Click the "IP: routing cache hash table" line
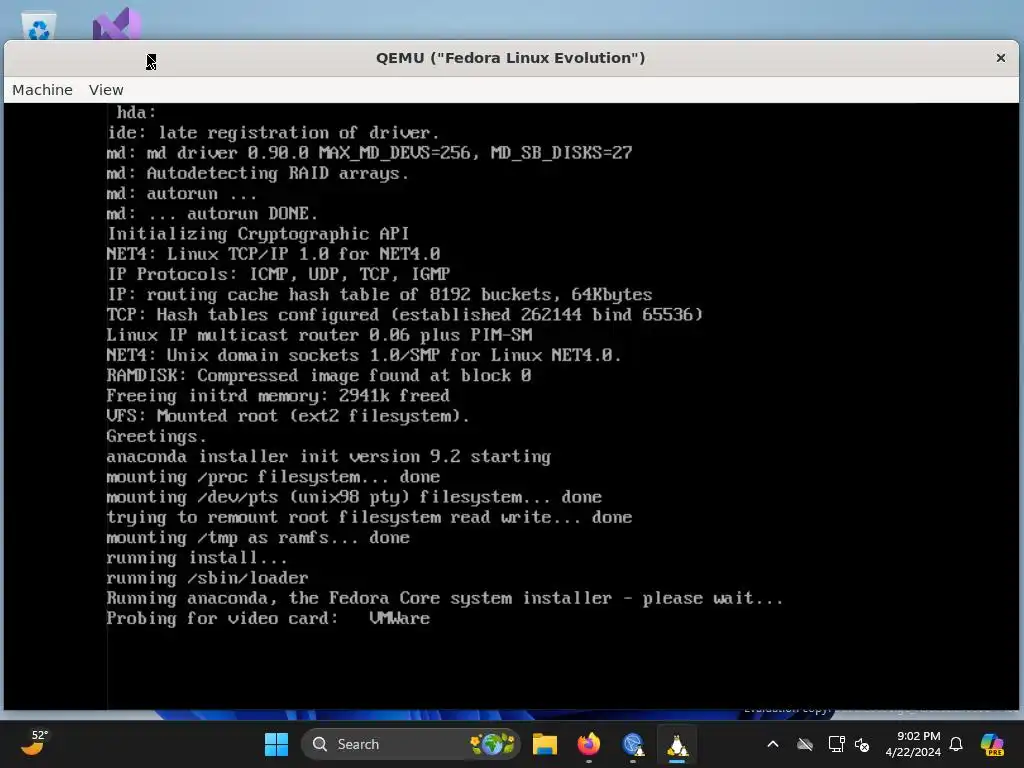 (379, 295)
